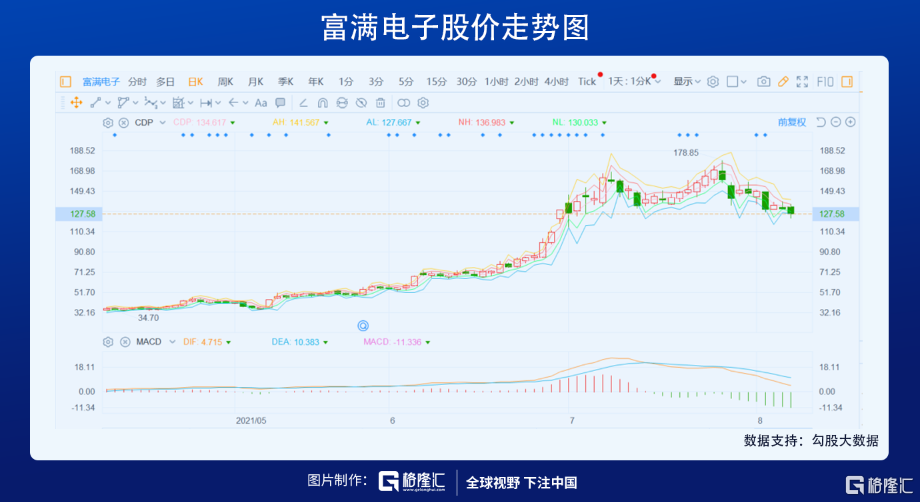Switch to 分时 intraday tab
Viewport: 920px width, 502px height.
(x=137, y=82)
